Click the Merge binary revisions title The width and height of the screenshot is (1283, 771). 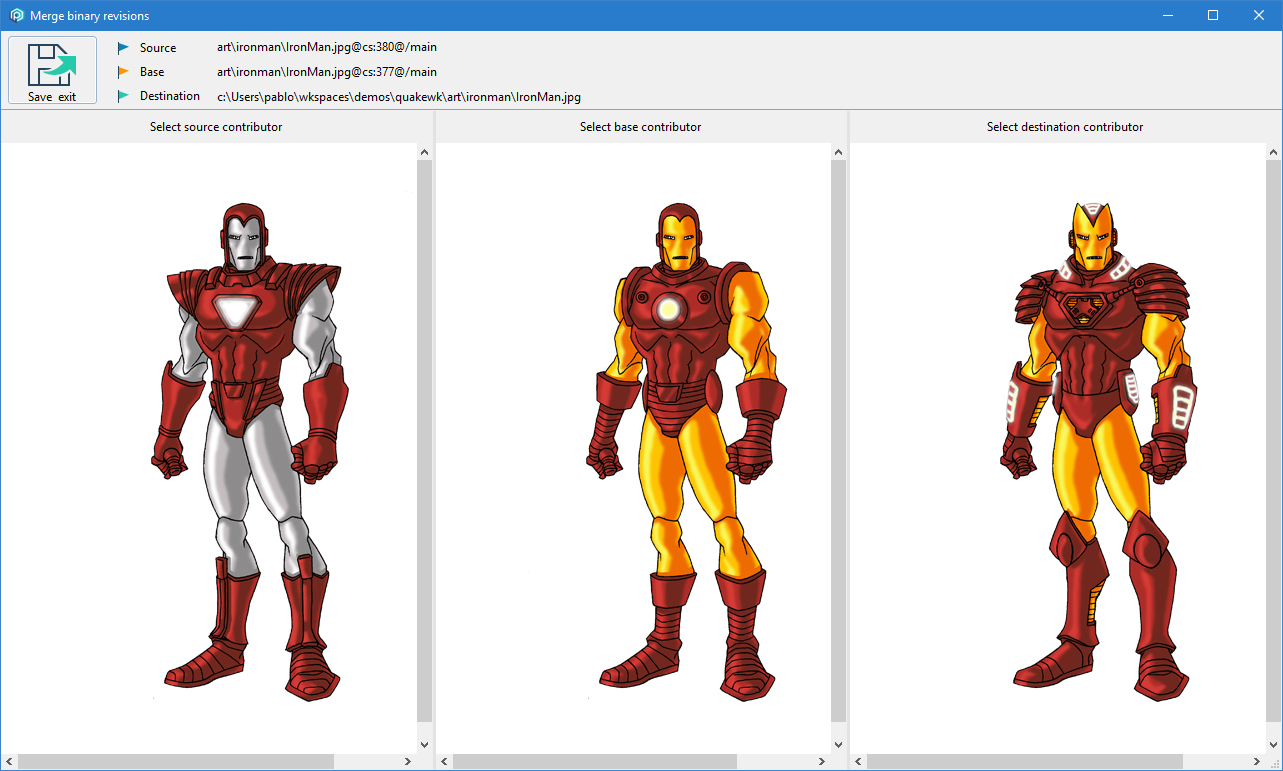coord(90,16)
